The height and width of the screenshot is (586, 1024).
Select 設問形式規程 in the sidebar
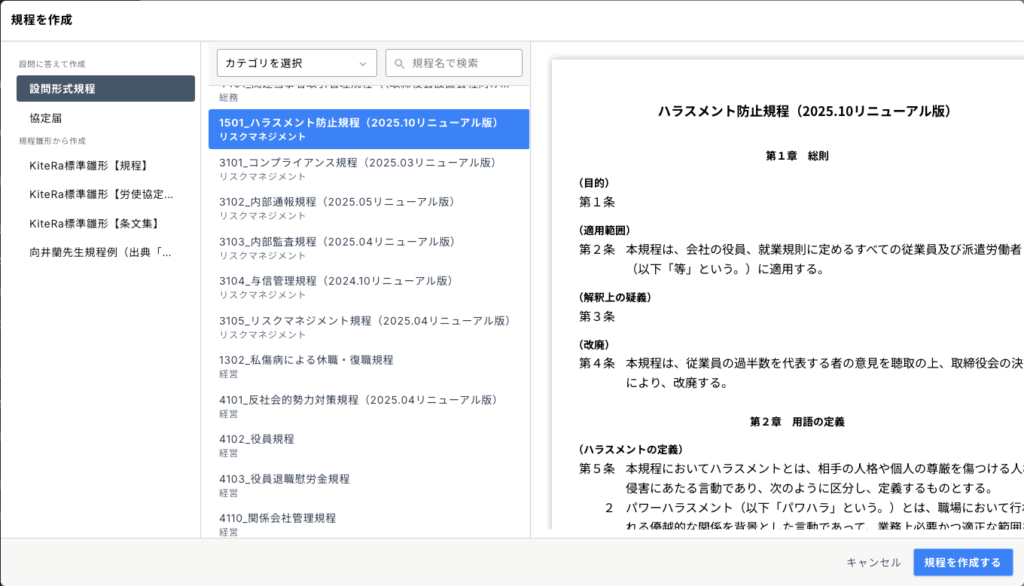point(105,89)
